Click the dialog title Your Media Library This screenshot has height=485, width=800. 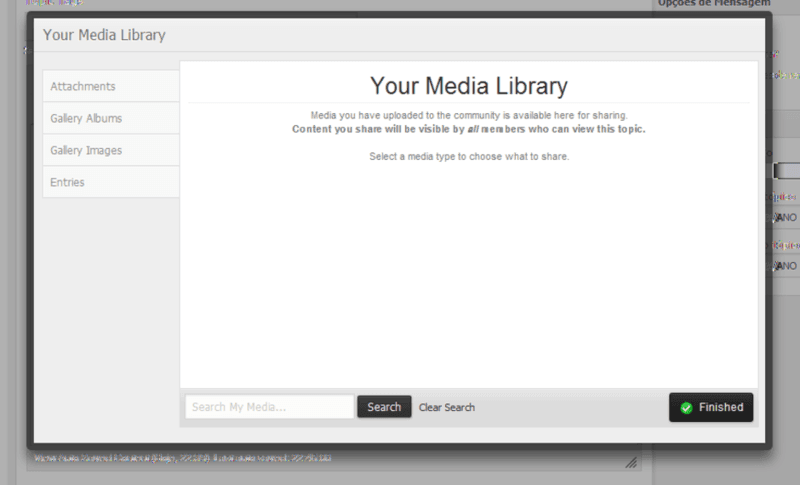pyautogui.click(x=104, y=35)
